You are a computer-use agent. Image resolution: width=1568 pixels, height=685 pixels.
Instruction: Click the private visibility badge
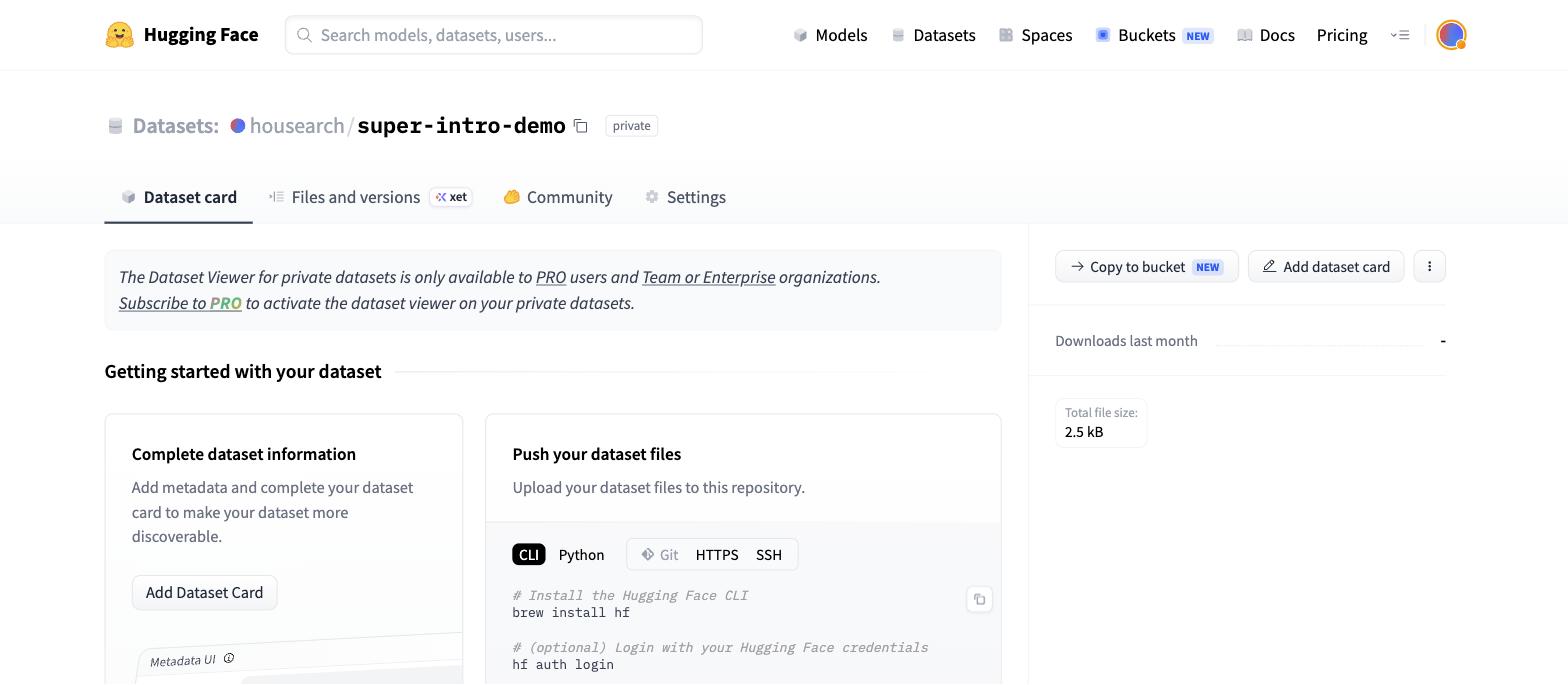coord(631,126)
